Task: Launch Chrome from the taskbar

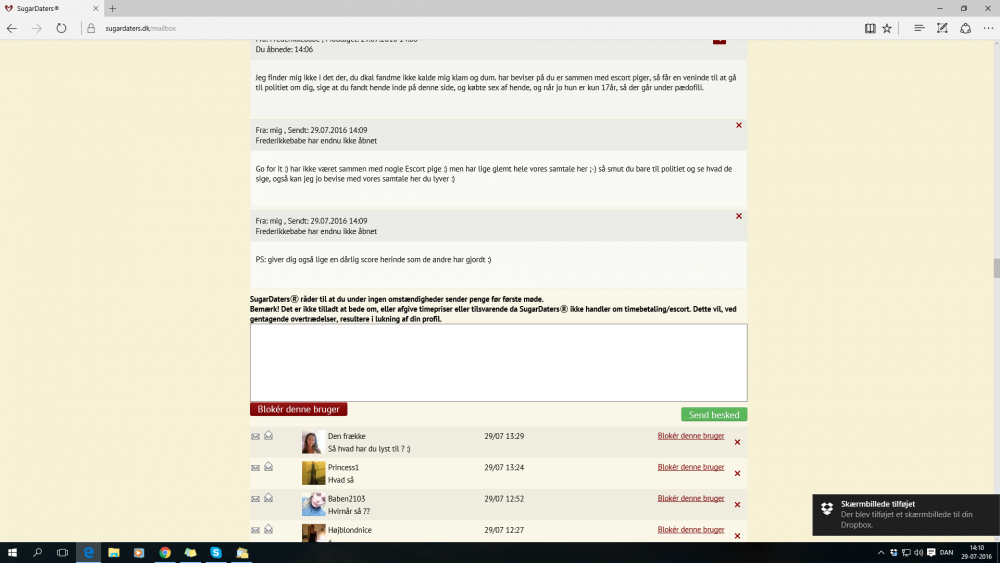Action: click(x=165, y=553)
